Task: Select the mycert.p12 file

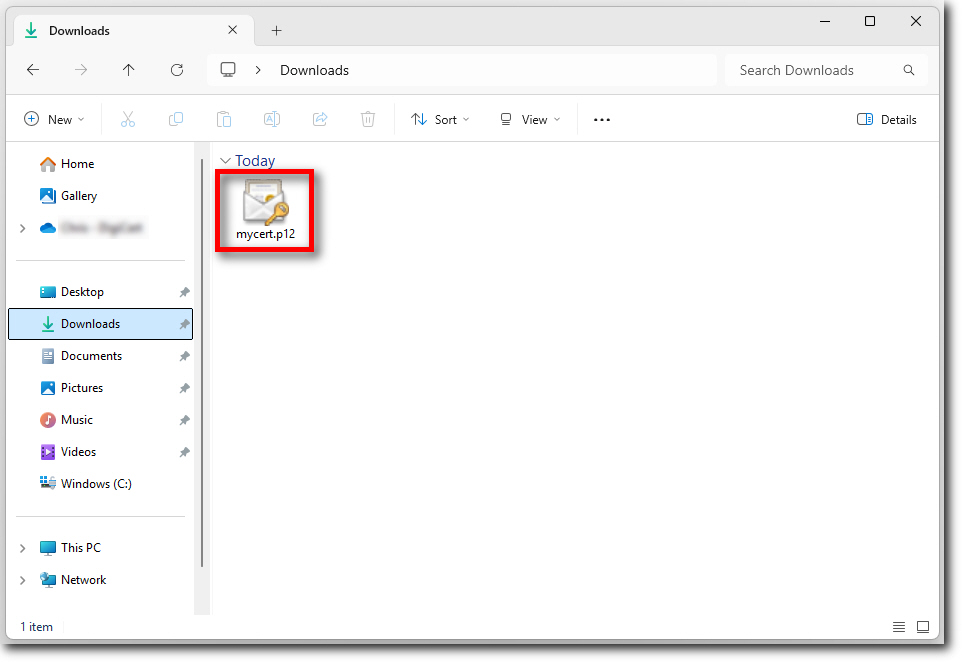Action: [x=265, y=210]
